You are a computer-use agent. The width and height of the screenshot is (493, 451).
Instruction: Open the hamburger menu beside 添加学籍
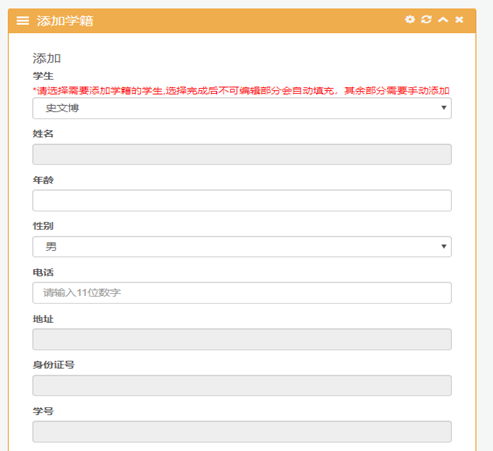click(23, 21)
